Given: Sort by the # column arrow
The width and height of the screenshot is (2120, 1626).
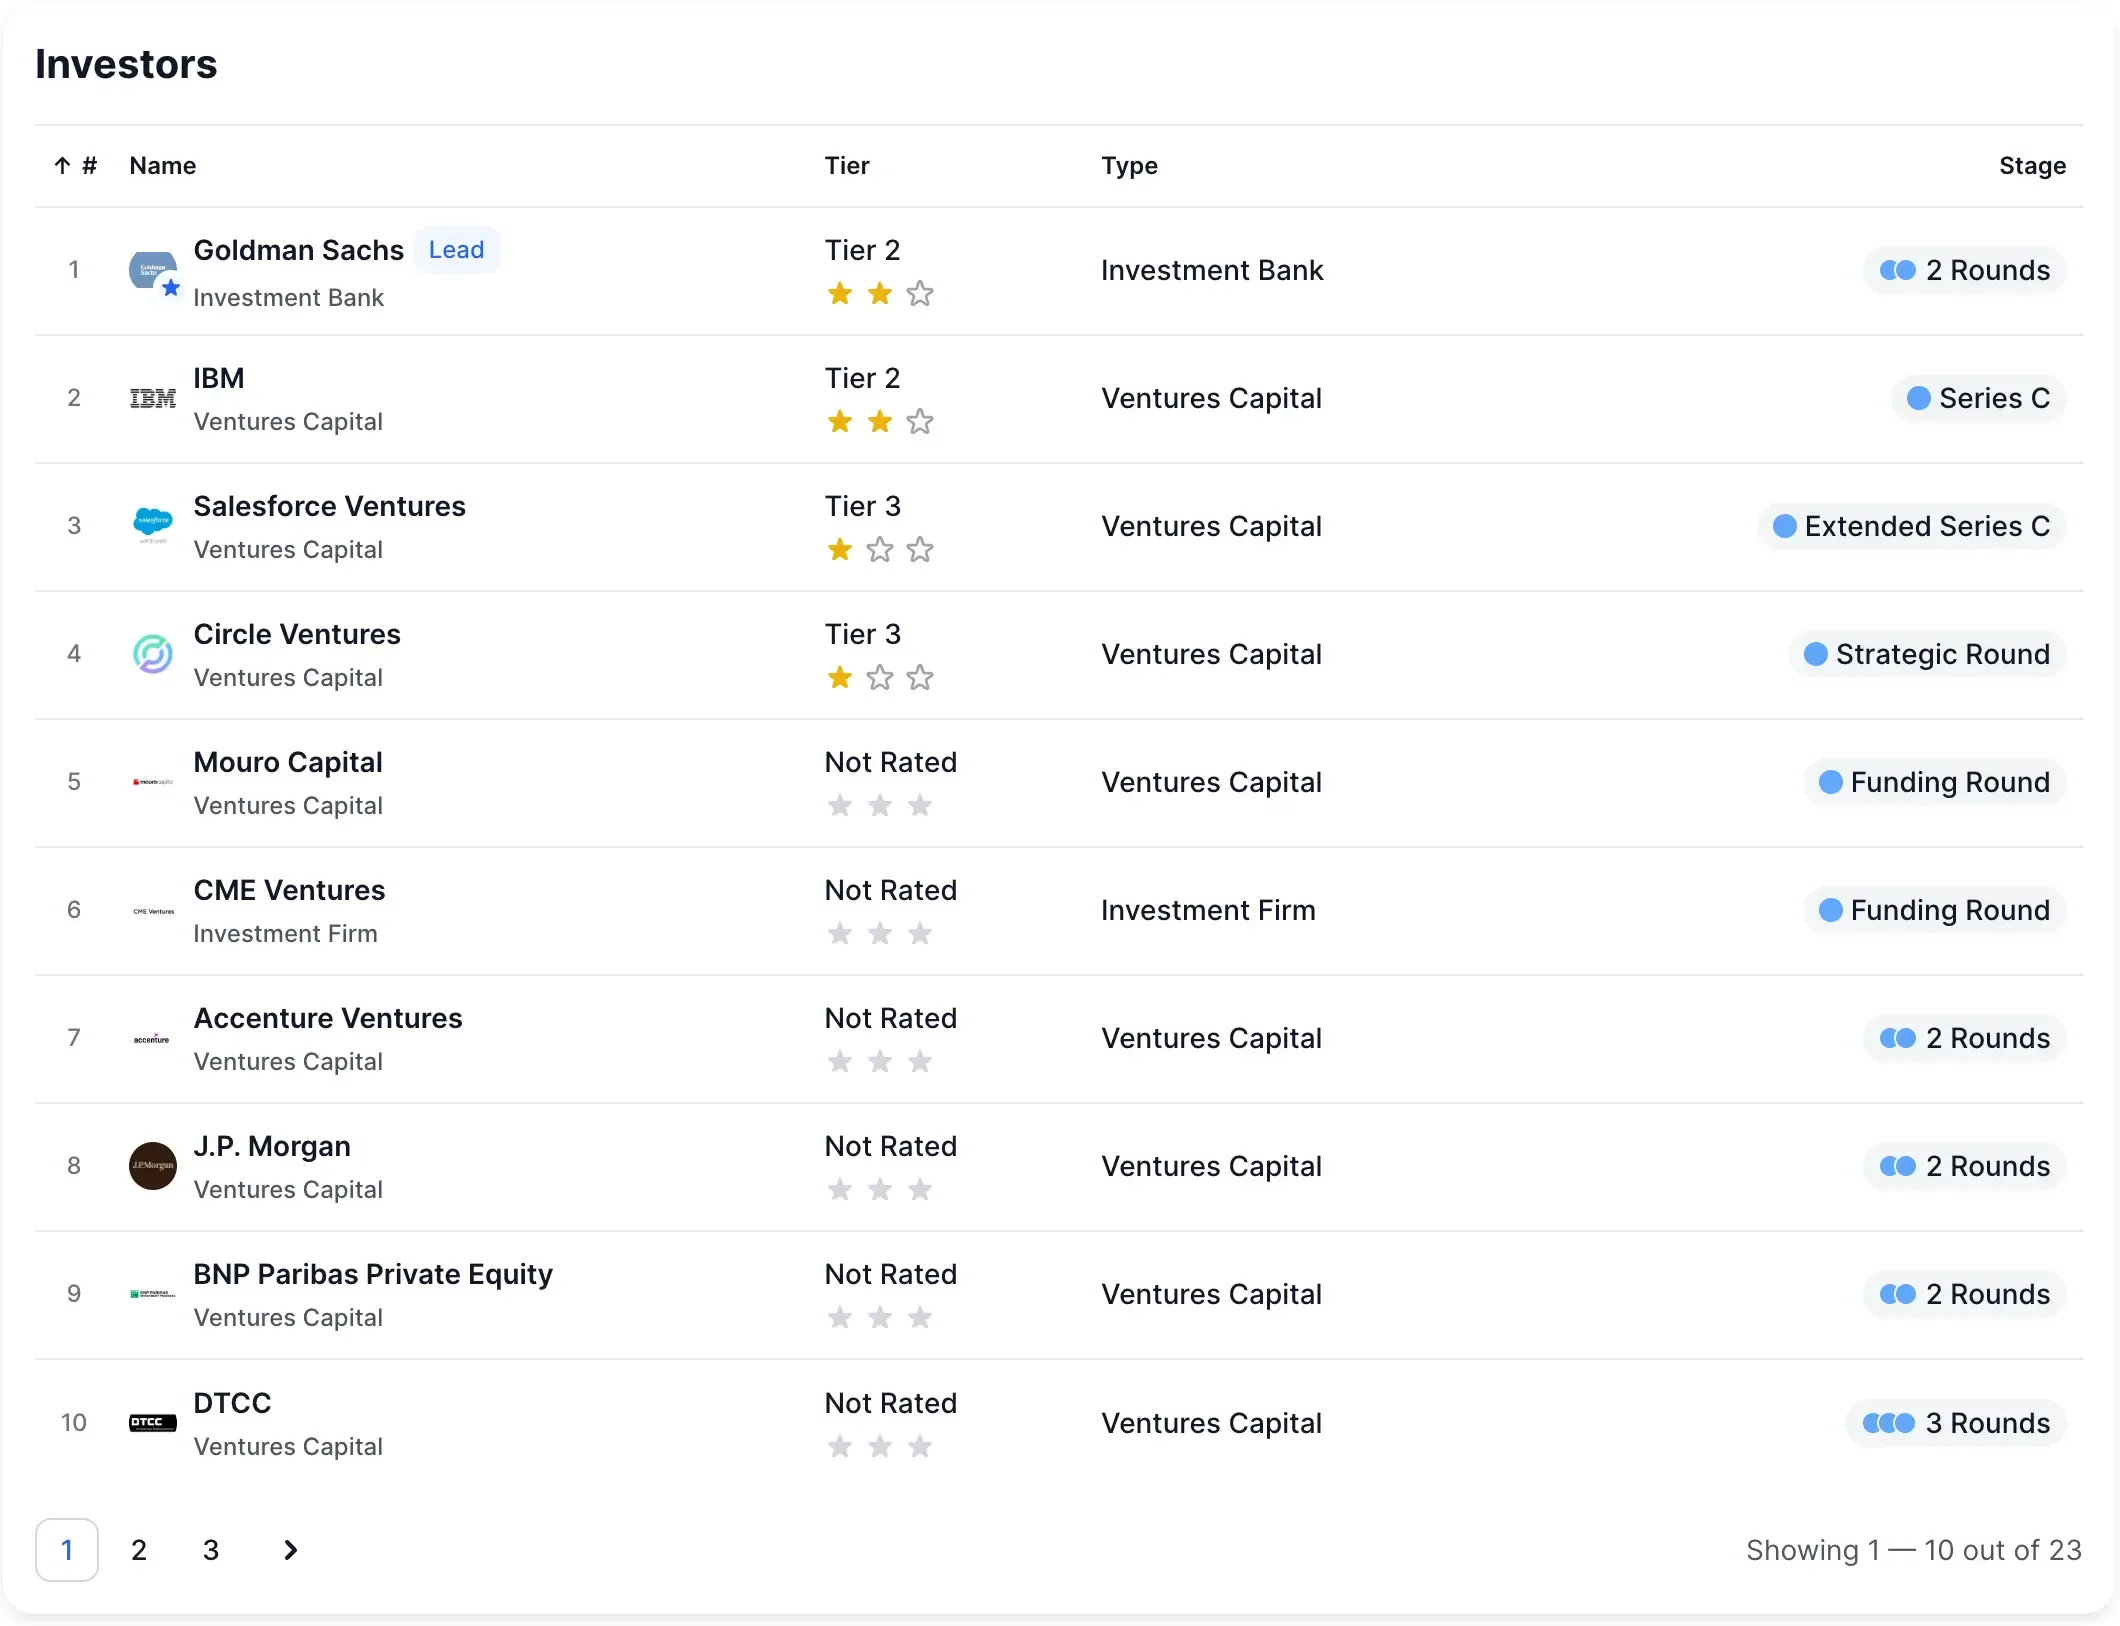Looking at the screenshot, I should 63,166.
